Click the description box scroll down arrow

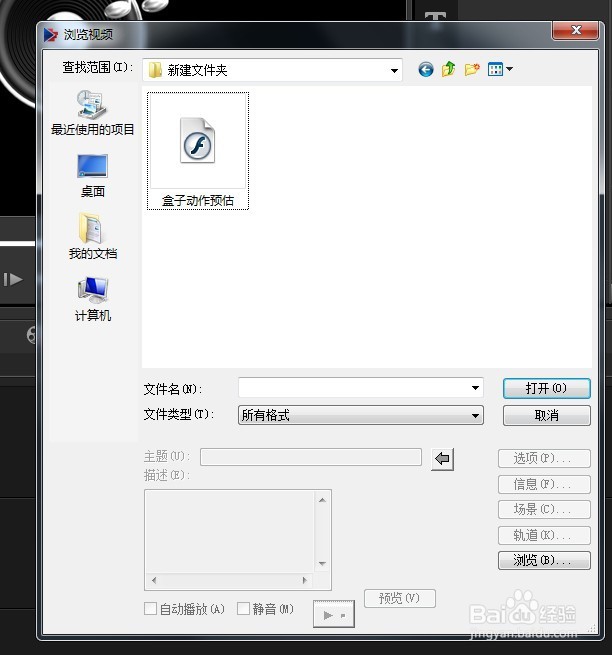tap(322, 564)
